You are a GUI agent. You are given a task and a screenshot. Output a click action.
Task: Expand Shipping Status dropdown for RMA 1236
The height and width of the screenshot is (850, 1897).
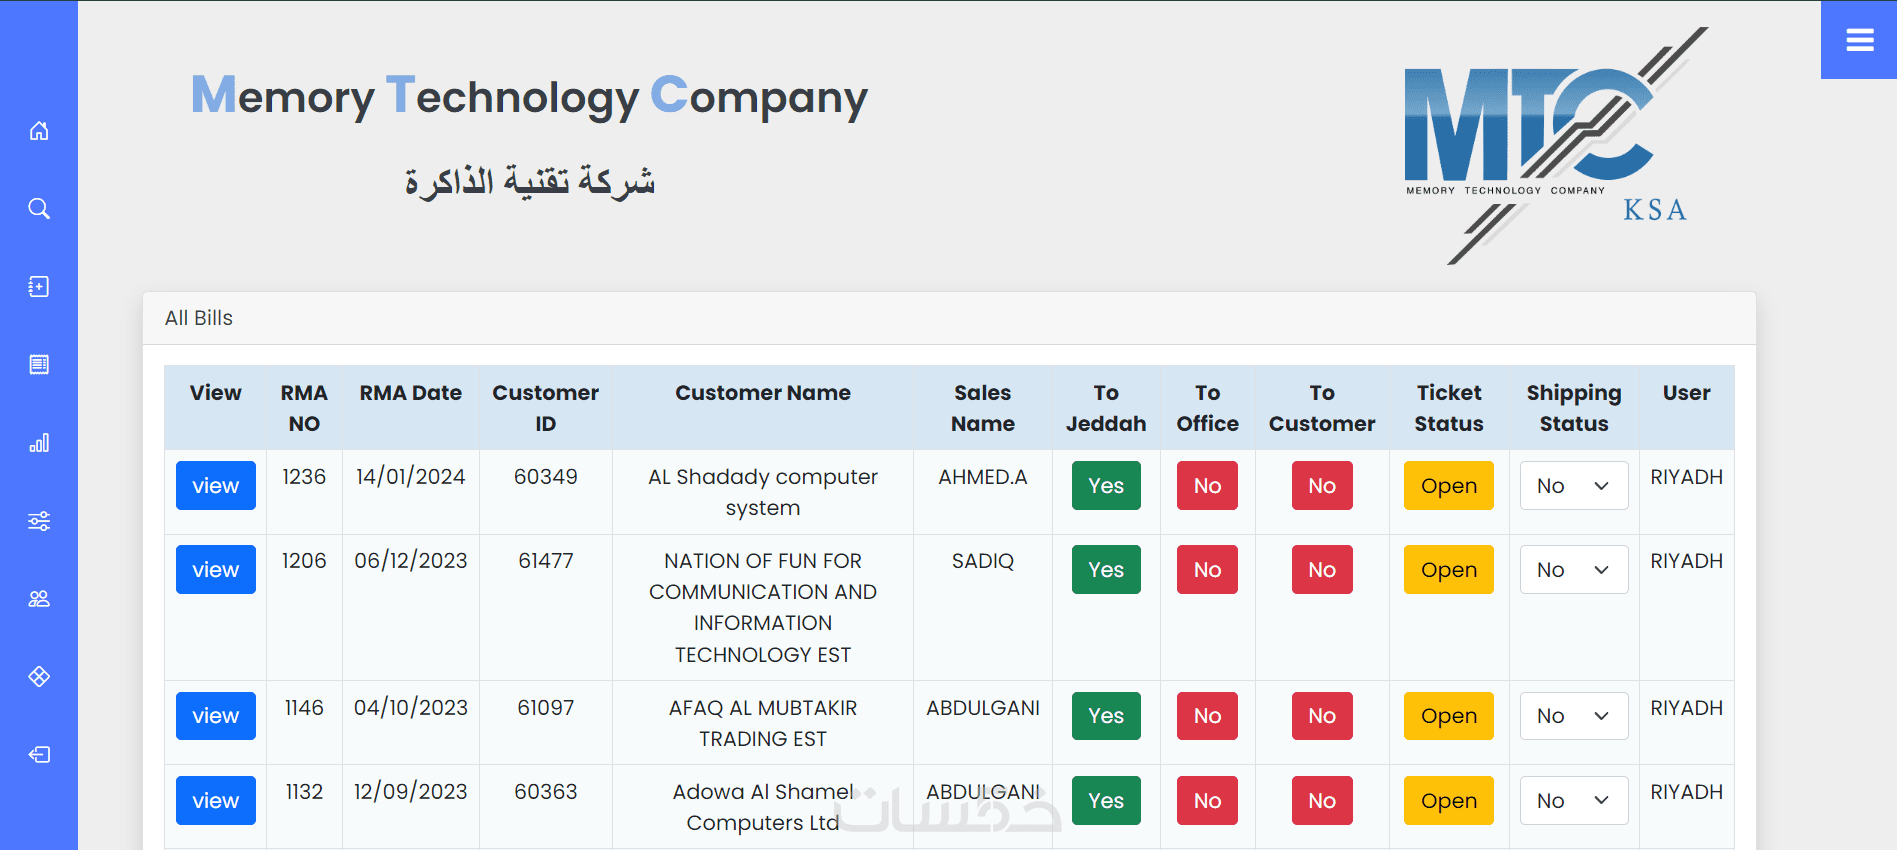coord(1573,486)
